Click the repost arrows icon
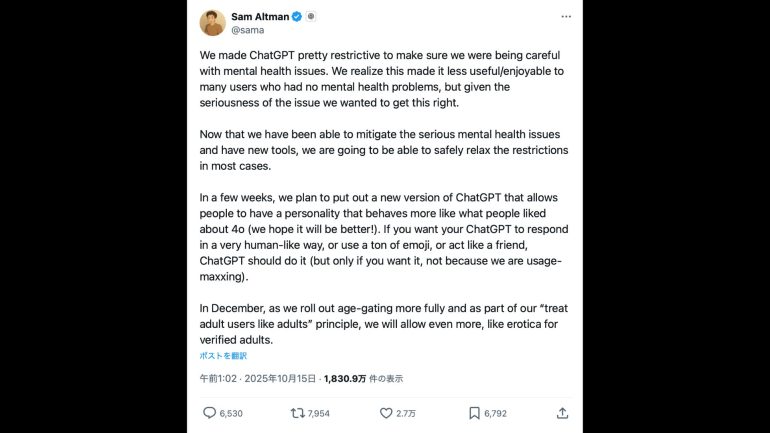The image size is (770, 433). point(297,413)
